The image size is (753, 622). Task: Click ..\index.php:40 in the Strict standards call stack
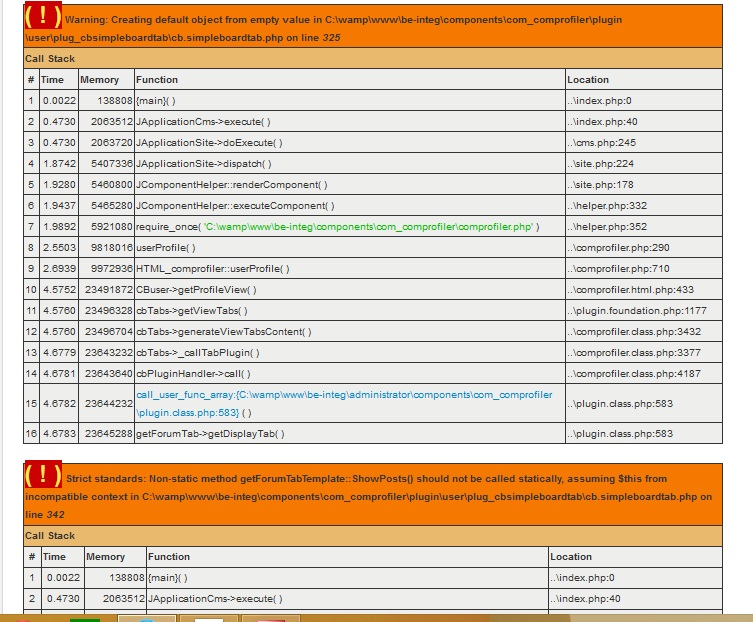pyautogui.click(x=585, y=599)
